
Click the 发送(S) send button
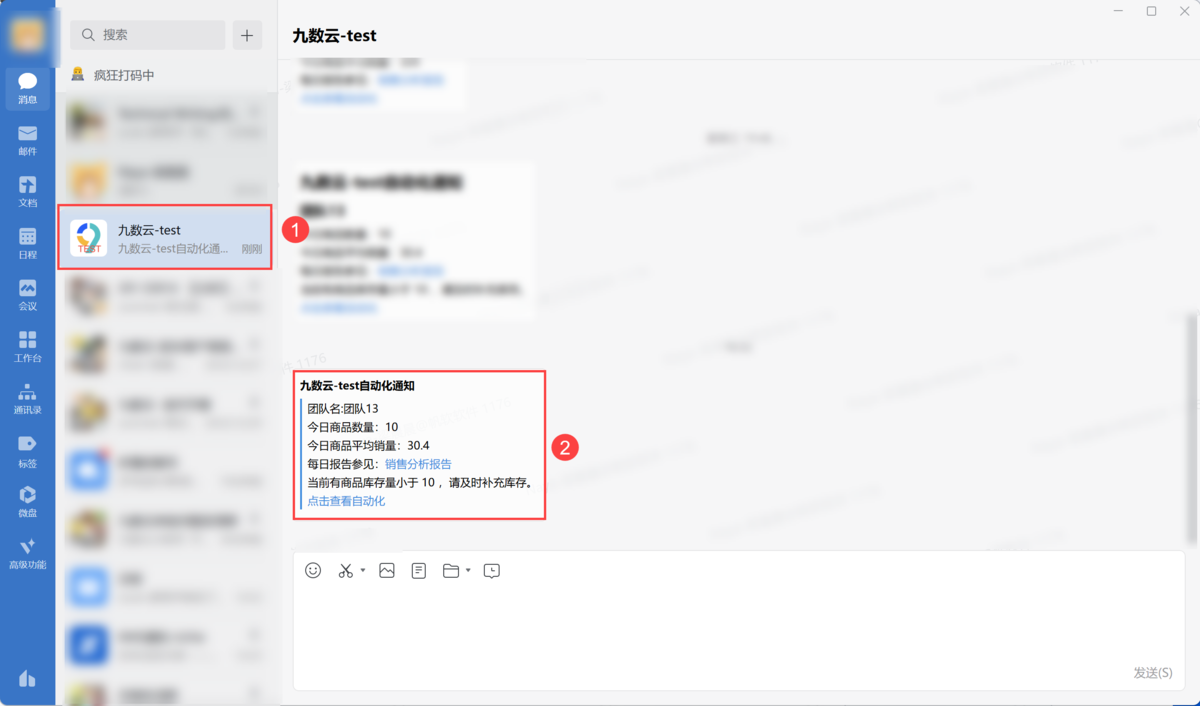coord(1153,673)
